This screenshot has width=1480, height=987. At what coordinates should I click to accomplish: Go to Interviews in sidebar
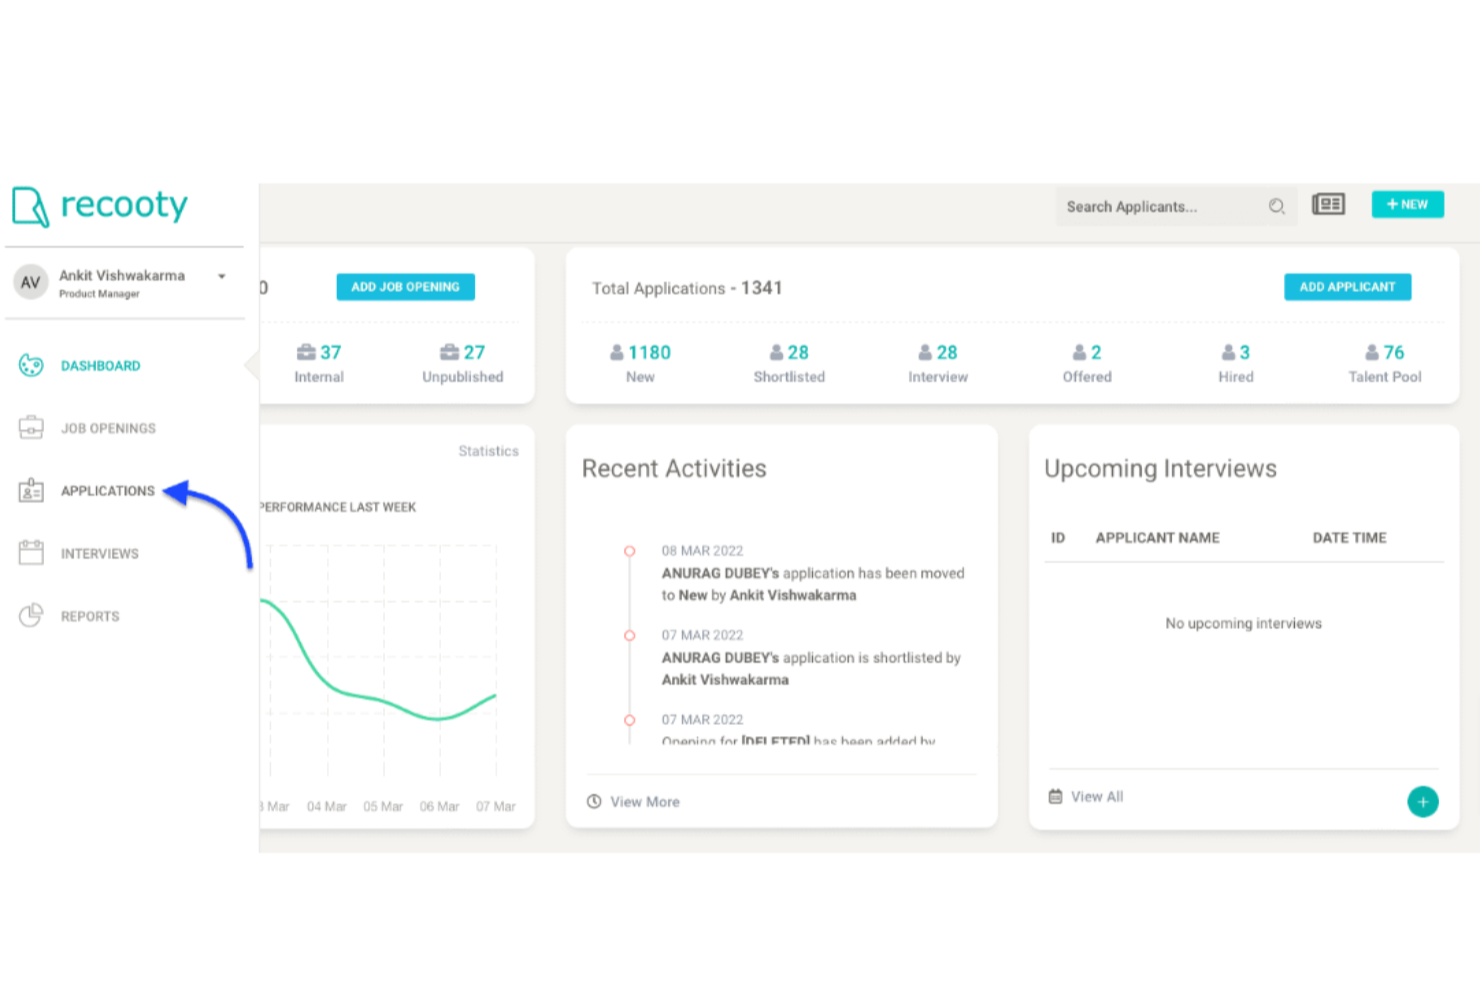pos(100,554)
